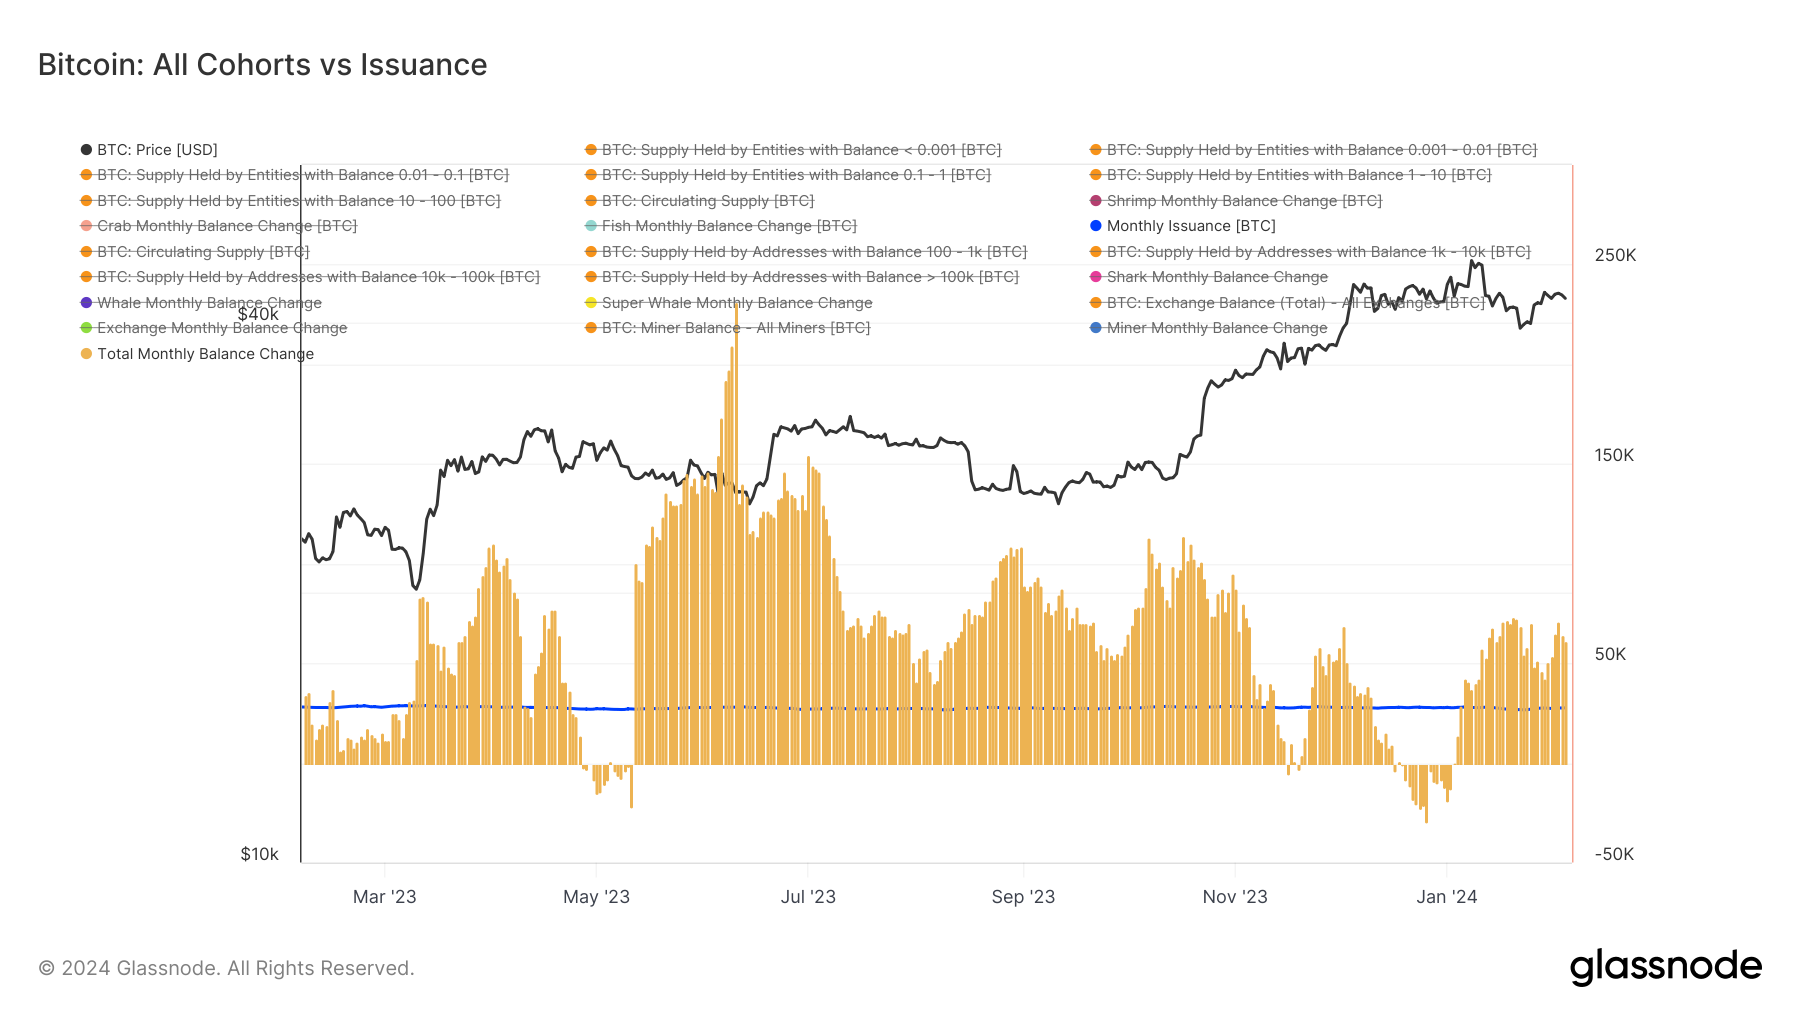Show the Shrimp Monthly Balance Change series label
The height and width of the screenshot is (1013, 1800).
tap(1244, 201)
